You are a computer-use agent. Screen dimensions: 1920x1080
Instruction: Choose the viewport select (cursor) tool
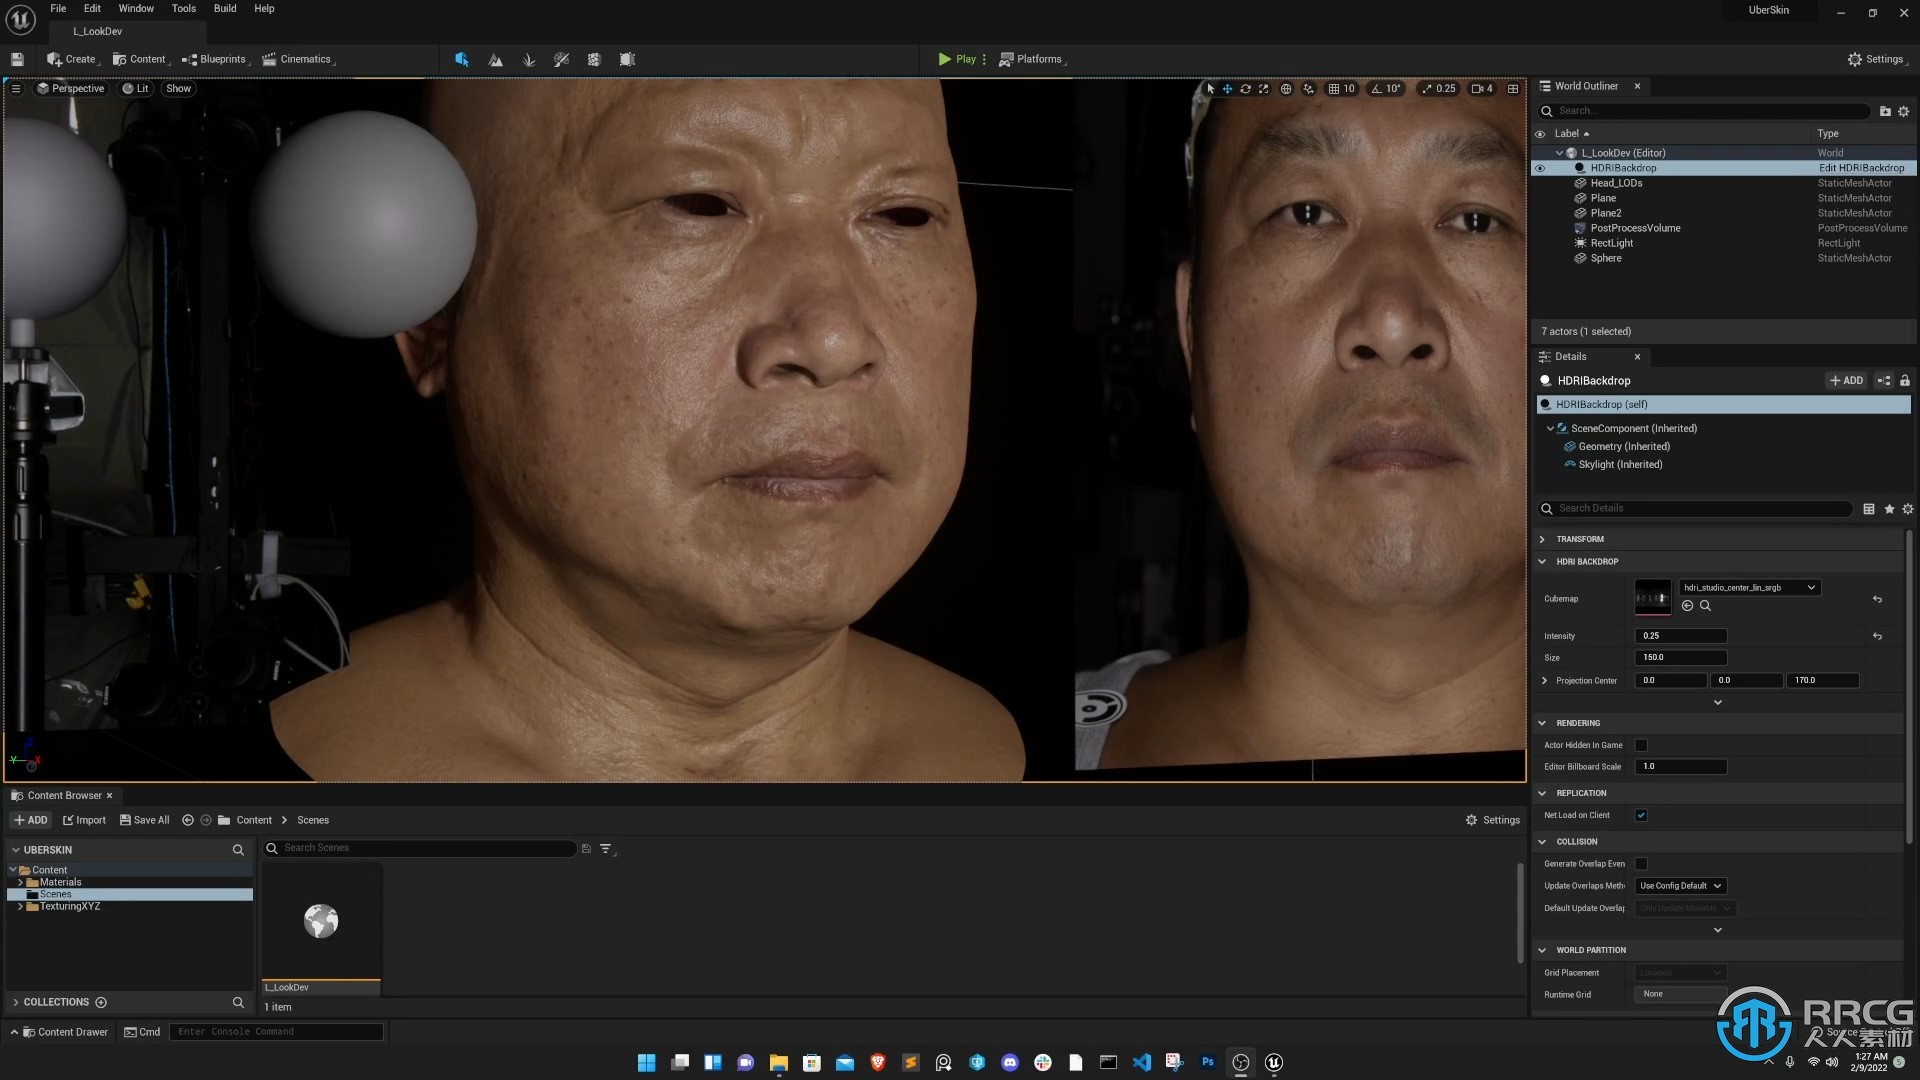1210,89
